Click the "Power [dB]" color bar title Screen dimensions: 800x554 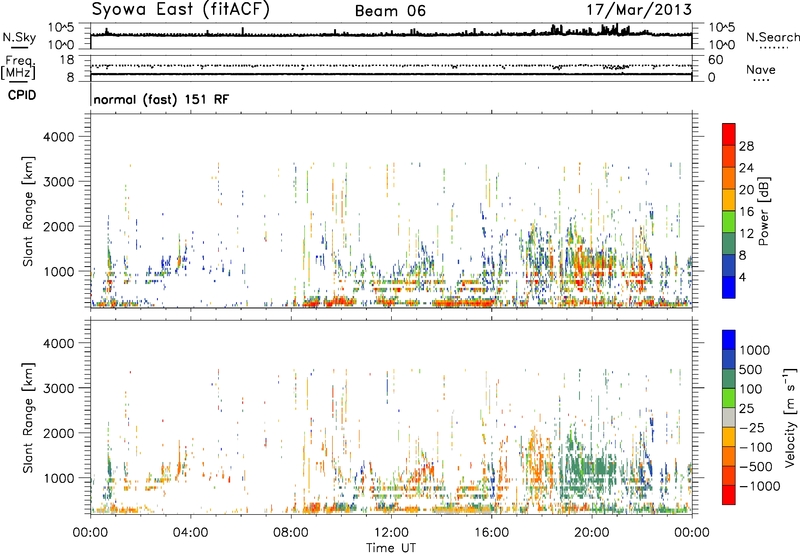(764, 211)
